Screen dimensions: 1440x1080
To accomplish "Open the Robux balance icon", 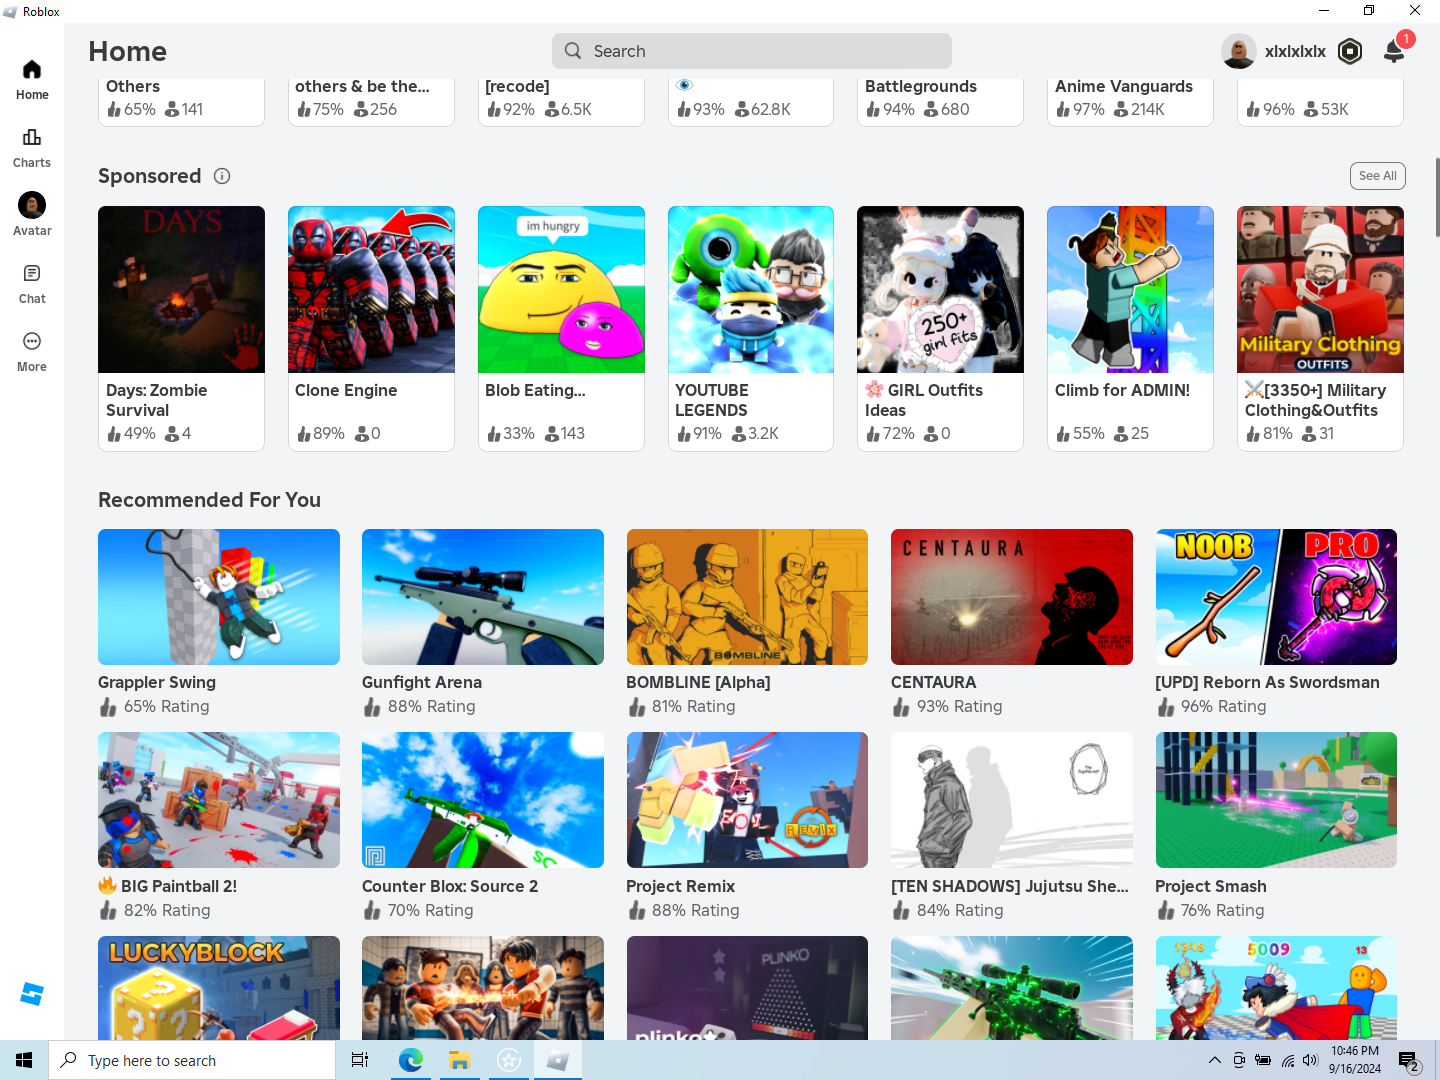I will [1350, 51].
